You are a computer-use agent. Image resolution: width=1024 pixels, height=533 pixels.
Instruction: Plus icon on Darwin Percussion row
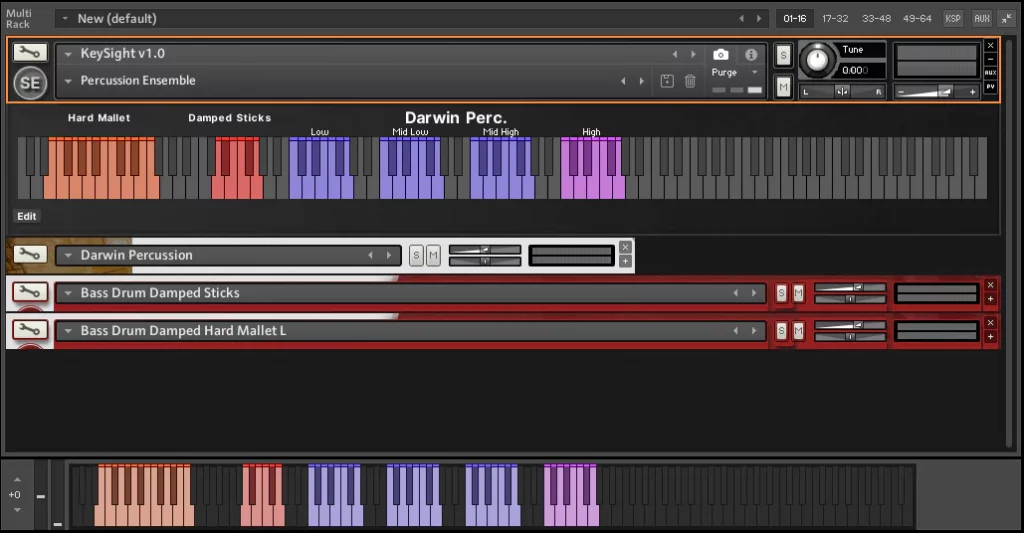[x=625, y=261]
